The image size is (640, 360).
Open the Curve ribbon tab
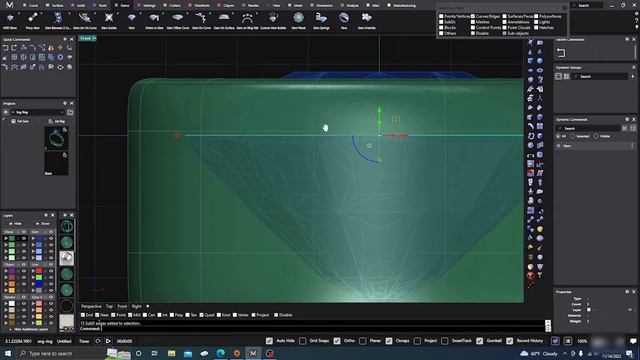pyautogui.click(x=31, y=5)
